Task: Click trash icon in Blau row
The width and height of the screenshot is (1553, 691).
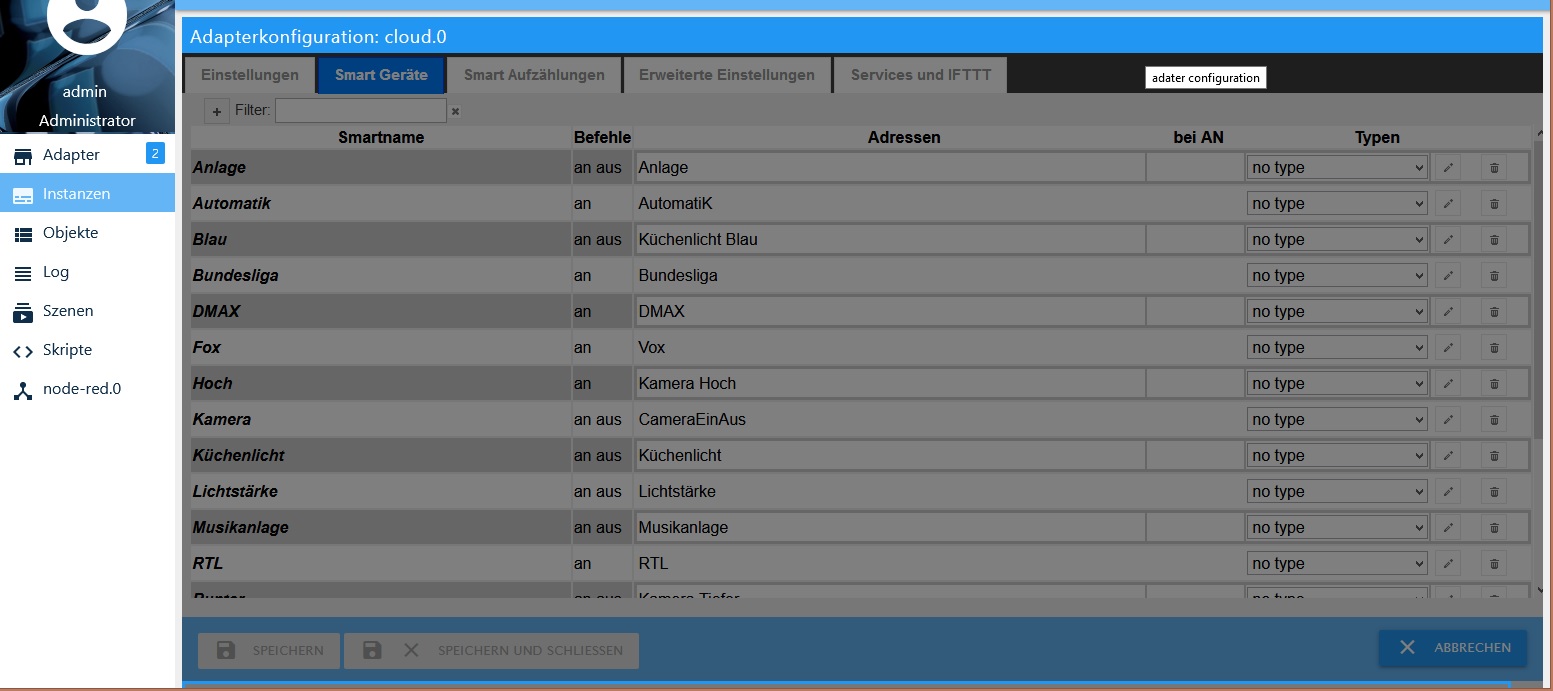Action: pyautogui.click(x=1494, y=240)
